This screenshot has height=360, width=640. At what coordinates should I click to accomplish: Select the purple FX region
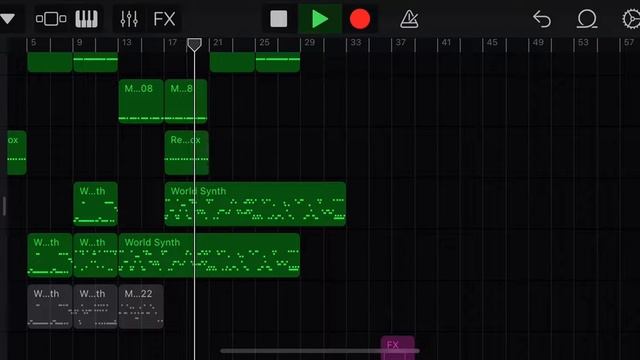click(x=398, y=347)
